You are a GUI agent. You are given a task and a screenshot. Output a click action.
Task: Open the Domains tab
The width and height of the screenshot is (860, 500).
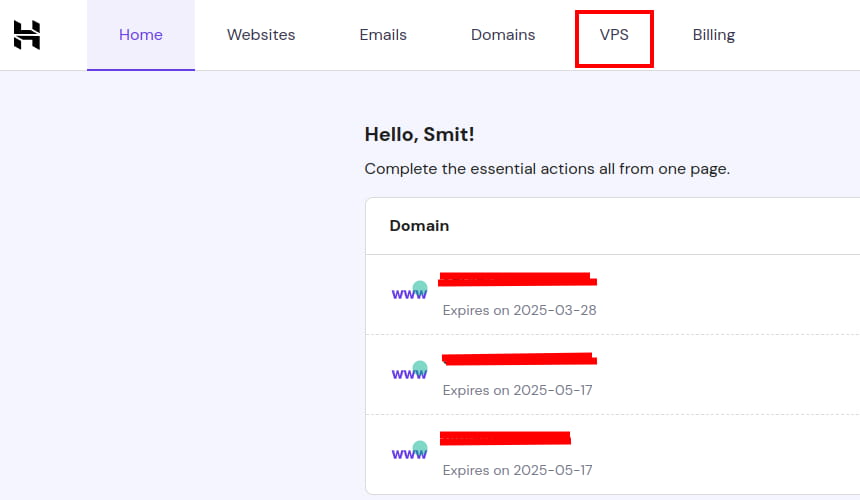(503, 35)
